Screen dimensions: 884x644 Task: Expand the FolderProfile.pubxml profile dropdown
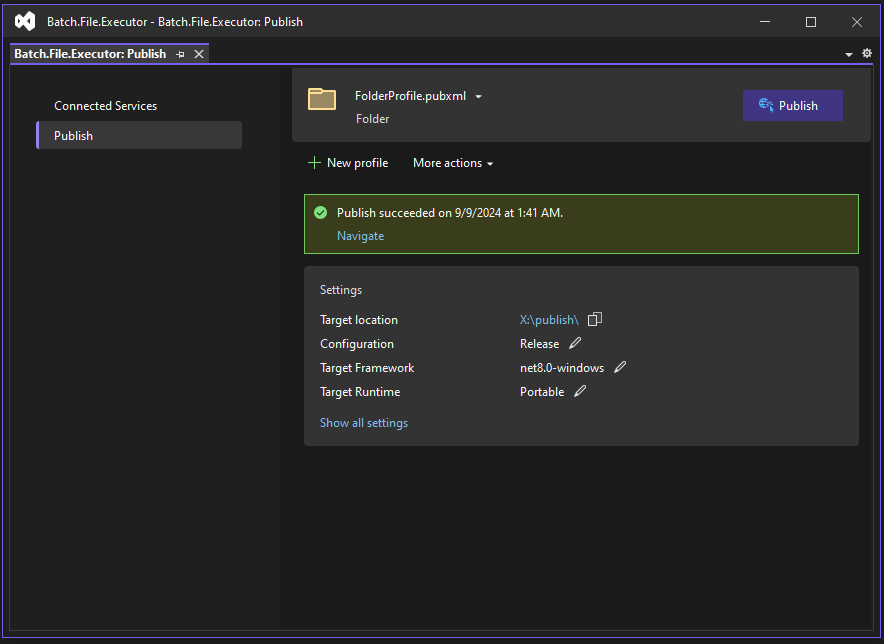[x=478, y=97]
